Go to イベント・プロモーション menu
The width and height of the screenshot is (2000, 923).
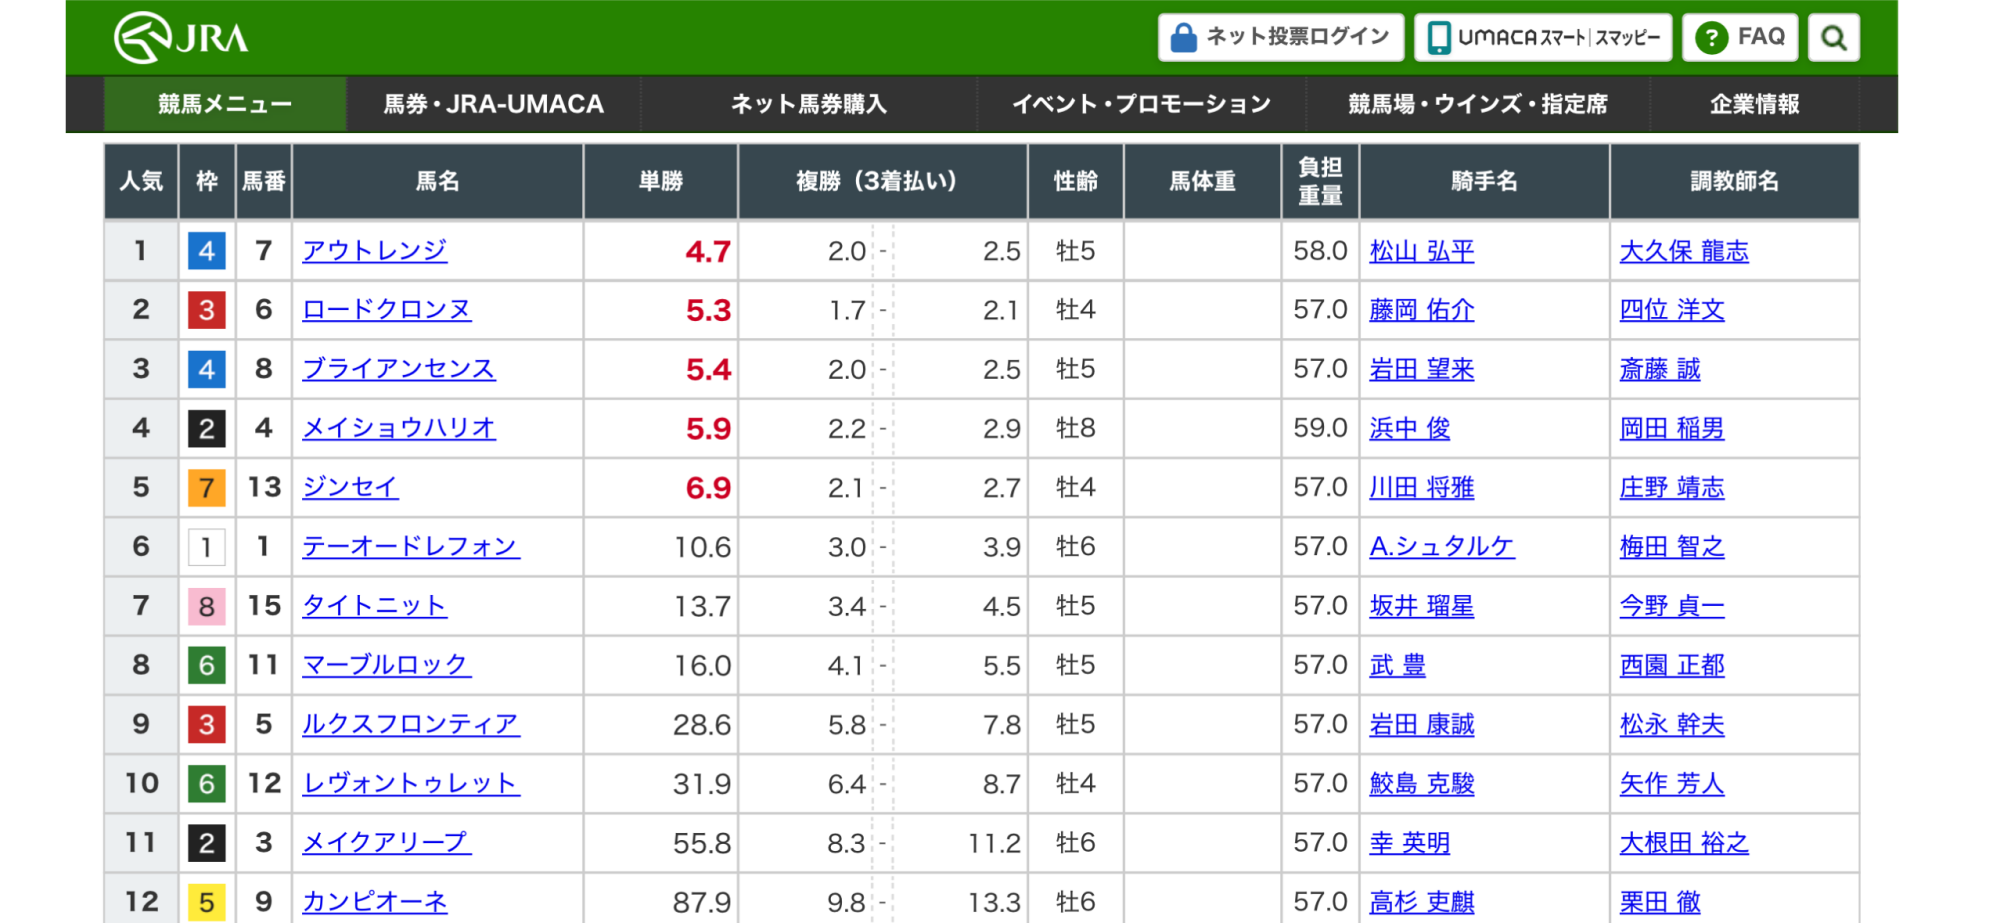pos(1141,104)
